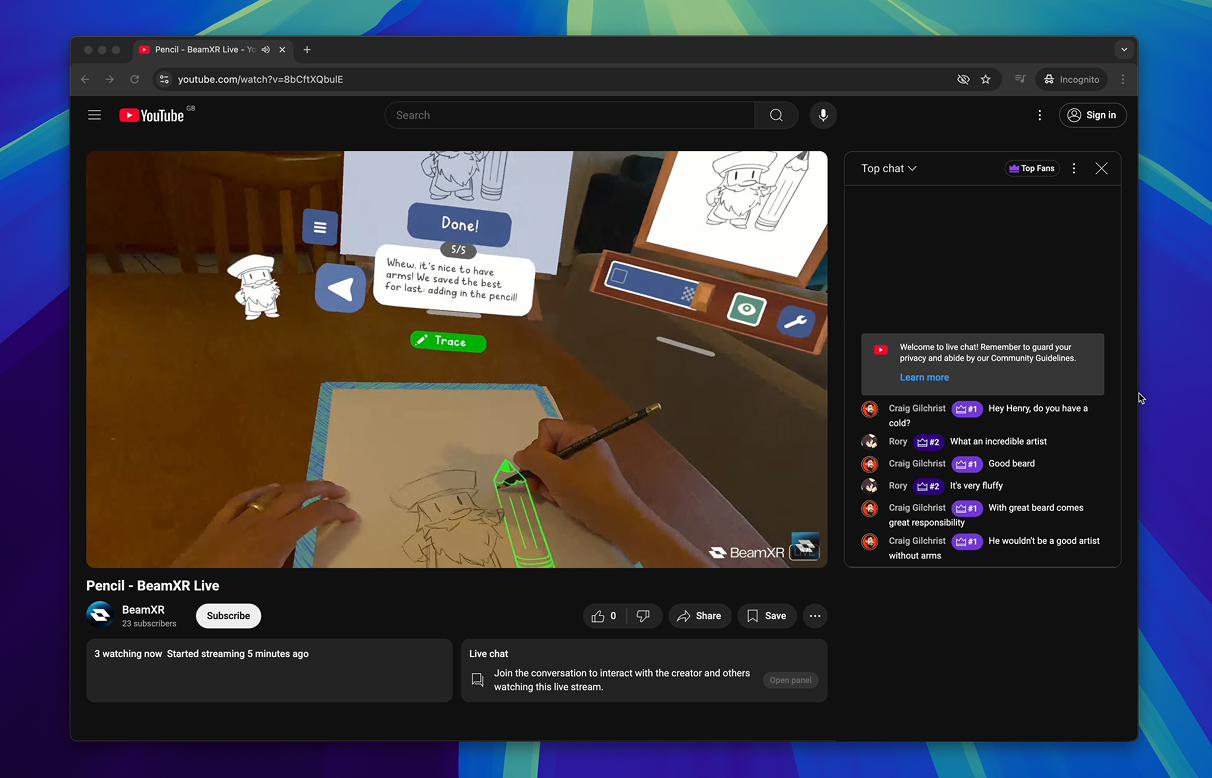
Task: Click the '3 watching now' description box
Action: [x=269, y=670]
